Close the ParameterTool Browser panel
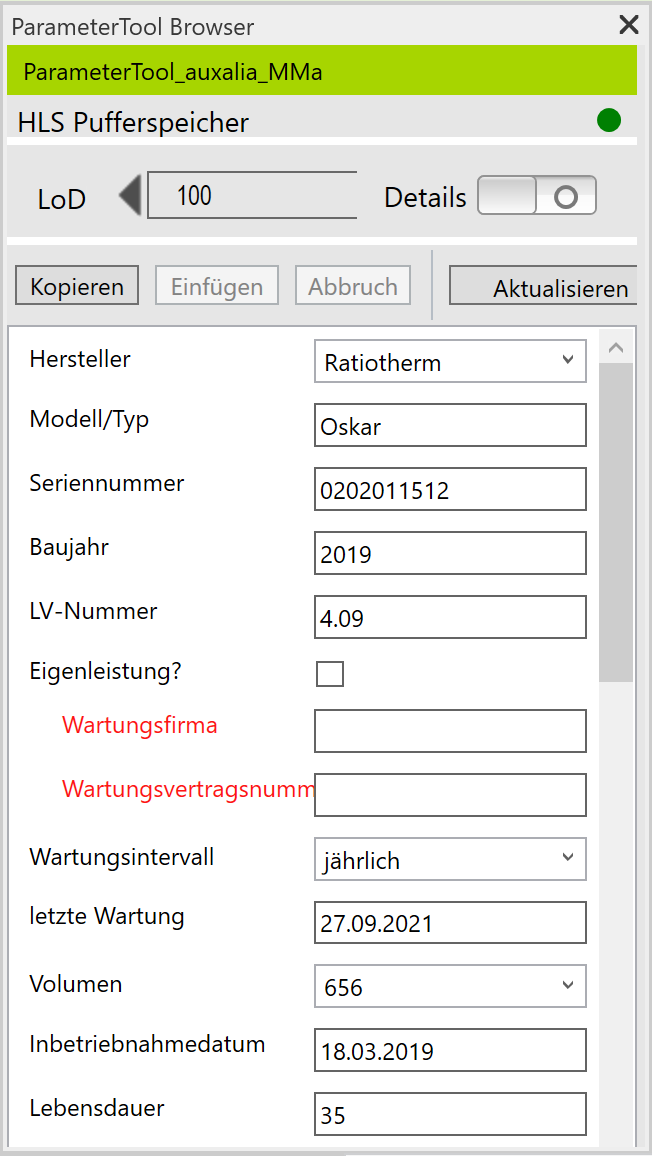652x1156 pixels. pos(628,25)
